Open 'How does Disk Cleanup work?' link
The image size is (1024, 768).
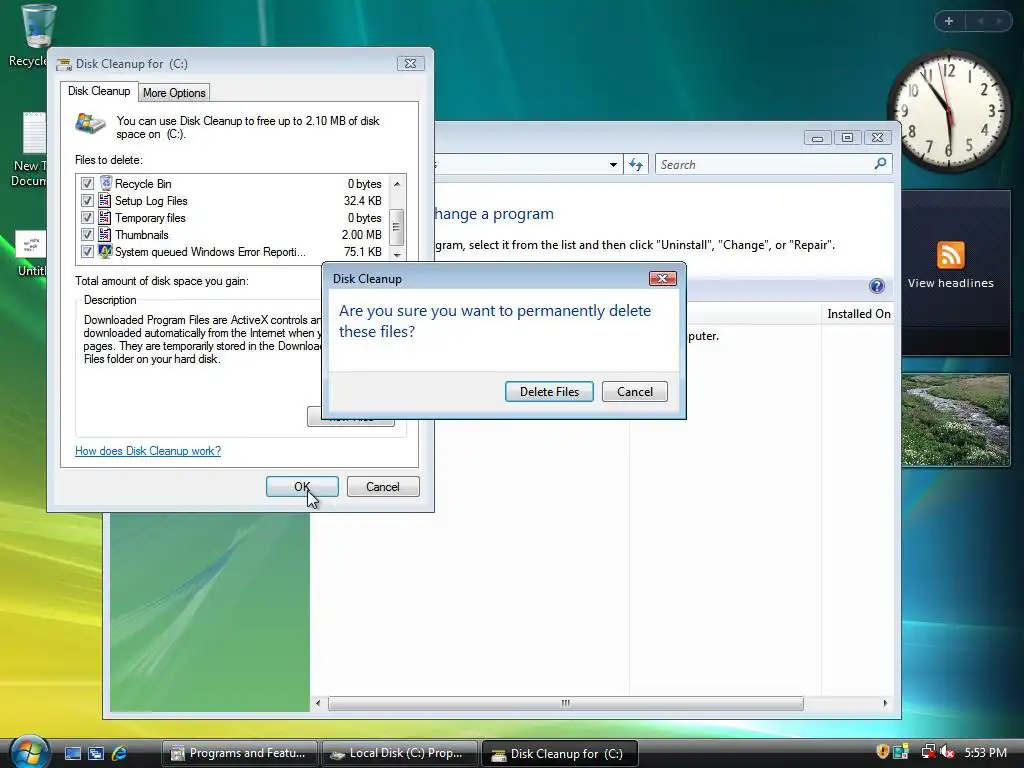(148, 451)
